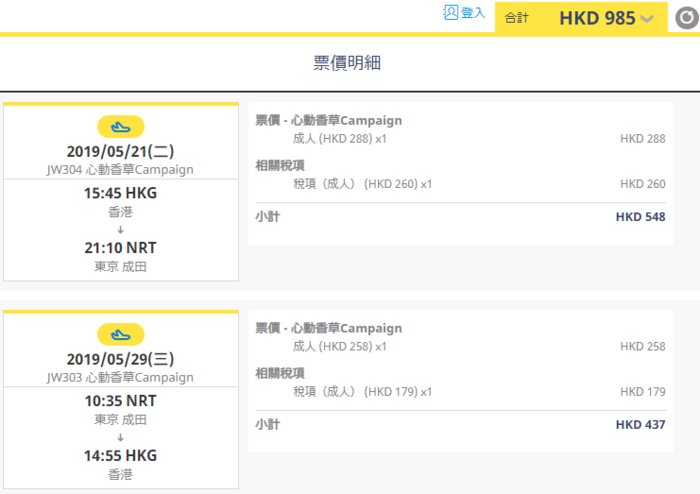Click the outbound subtotal HKD 548
Screen dimensions: 700x494
pyautogui.click(x=640, y=217)
